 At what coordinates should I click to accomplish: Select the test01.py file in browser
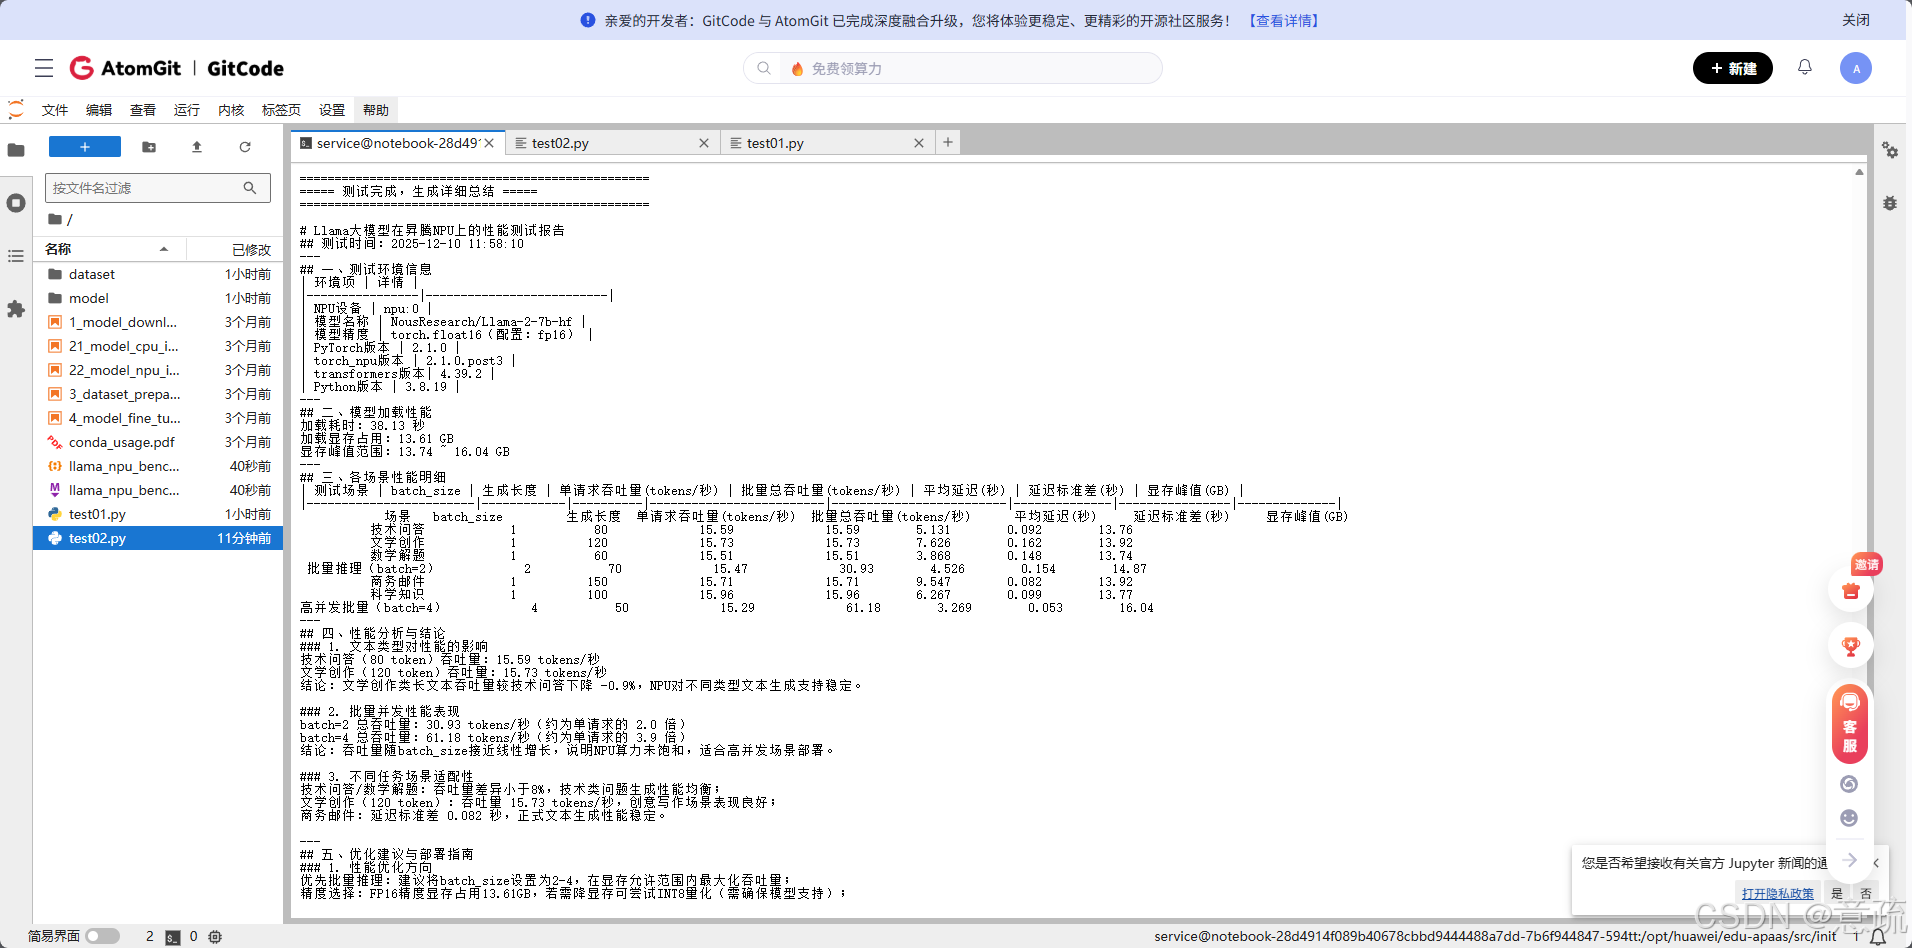pyautogui.click(x=159, y=514)
